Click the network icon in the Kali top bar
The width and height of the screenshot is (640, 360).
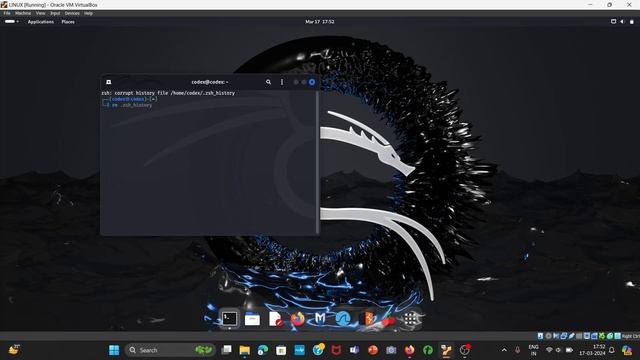point(613,22)
